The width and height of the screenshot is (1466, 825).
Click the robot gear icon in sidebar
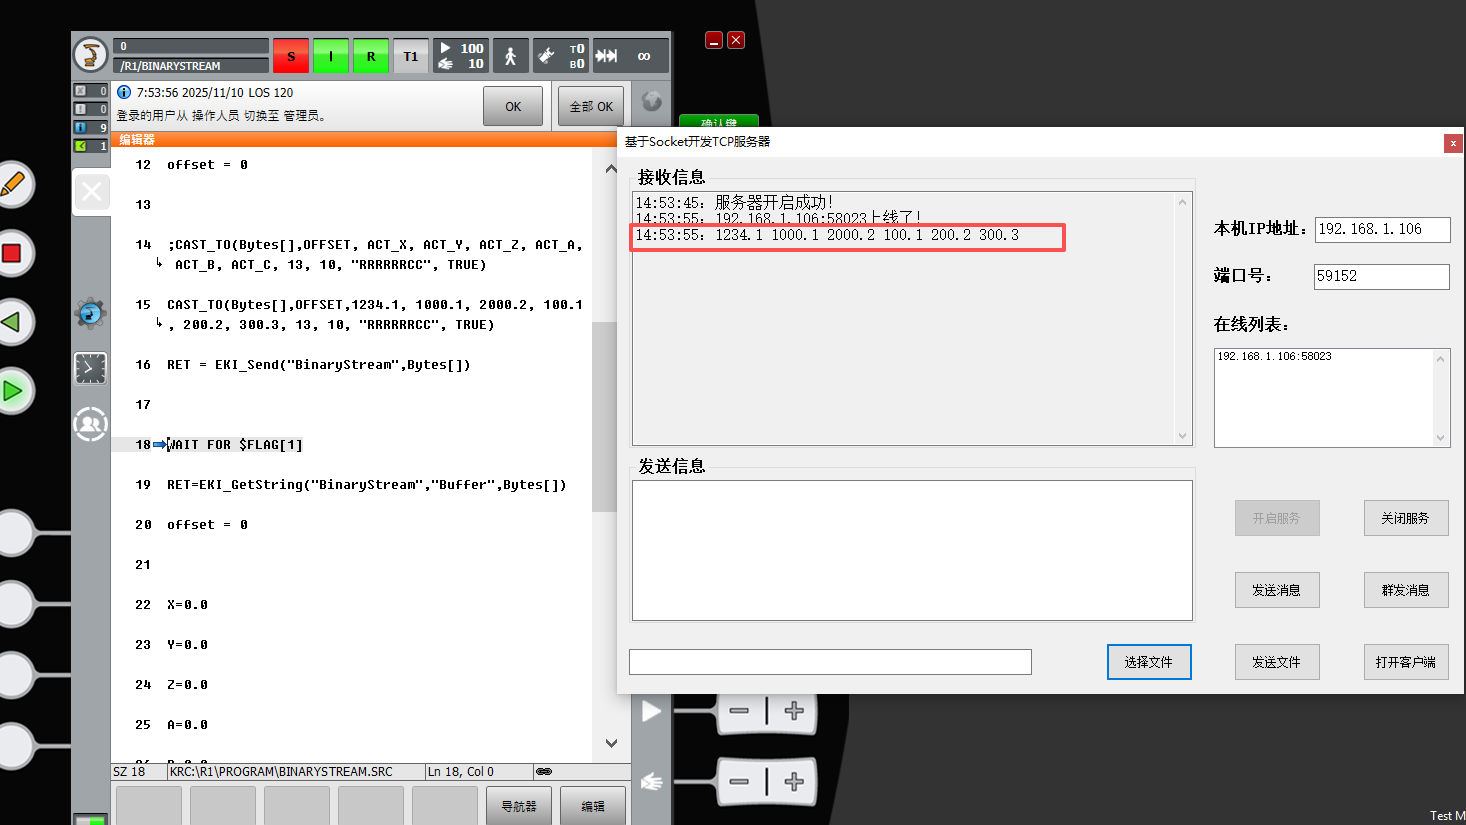tap(90, 313)
